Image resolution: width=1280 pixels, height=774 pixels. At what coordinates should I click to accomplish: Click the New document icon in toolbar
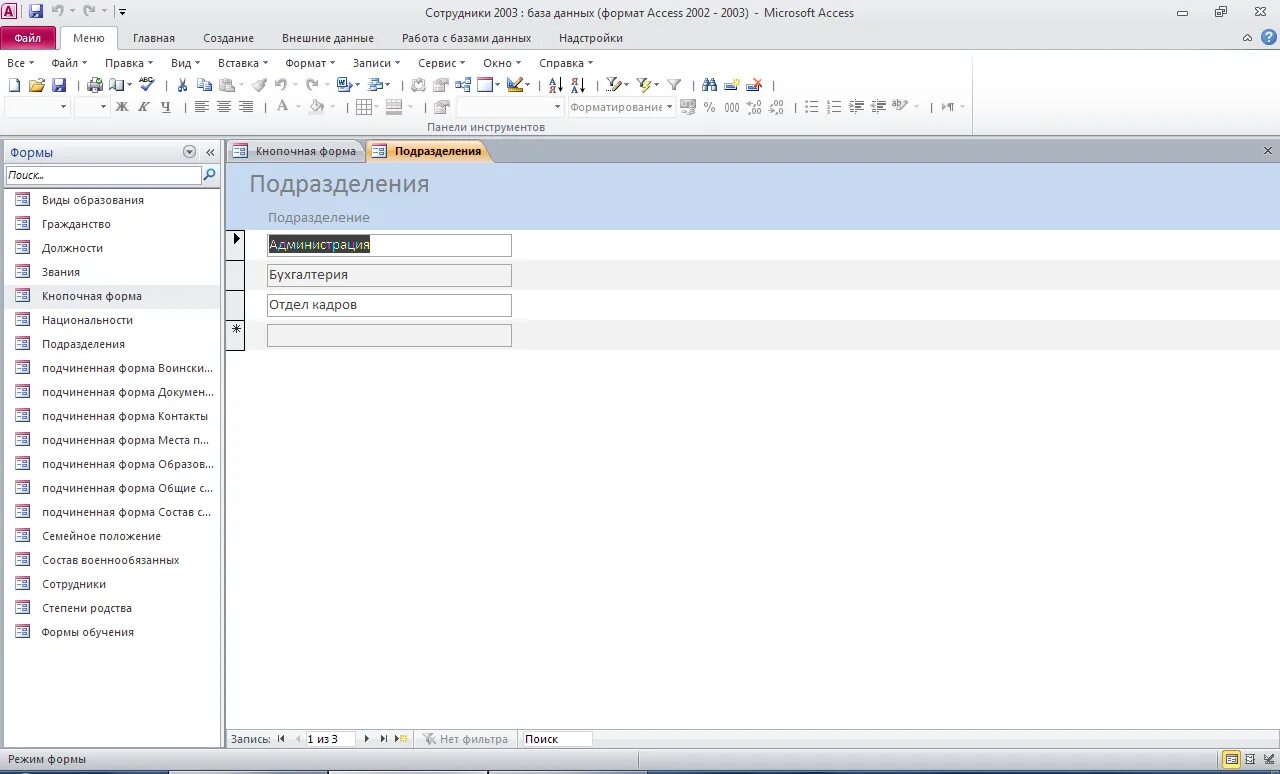[14, 85]
